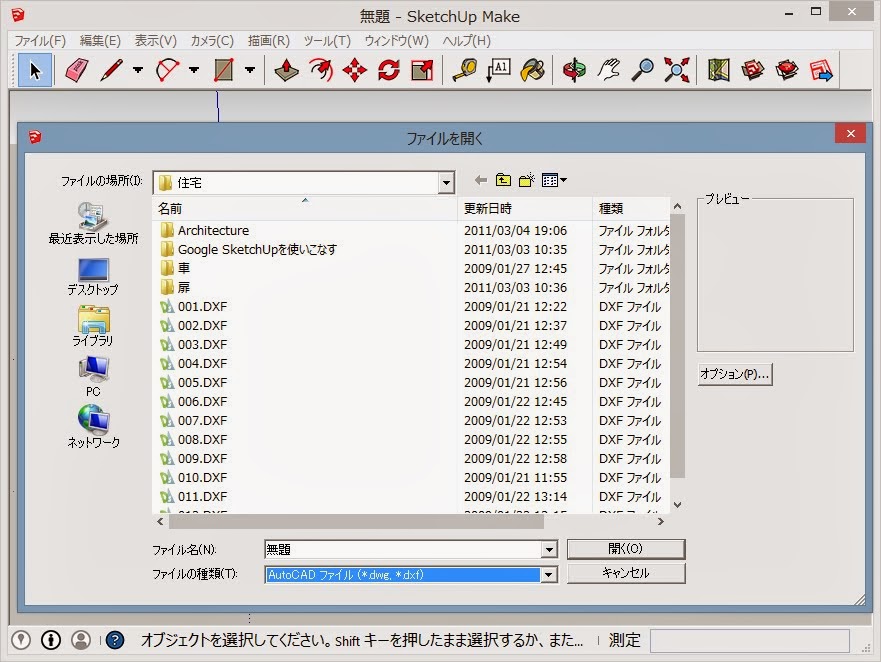The image size is (881, 662).
Task: Open the 編集(E) menu
Action: [x=100, y=41]
